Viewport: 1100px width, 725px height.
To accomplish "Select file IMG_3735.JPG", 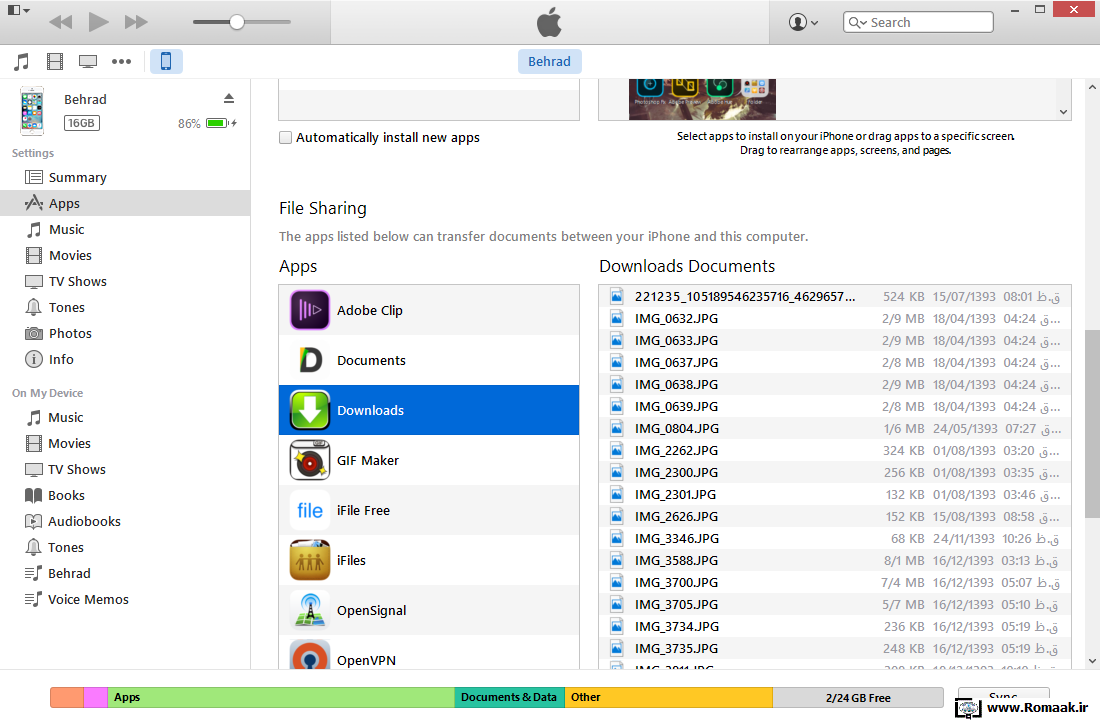I will click(x=835, y=648).
